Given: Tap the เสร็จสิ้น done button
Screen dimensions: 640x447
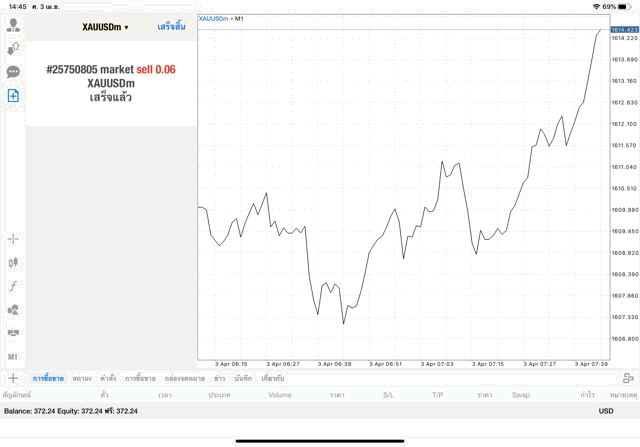Looking at the screenshot, I should point(171,27).
